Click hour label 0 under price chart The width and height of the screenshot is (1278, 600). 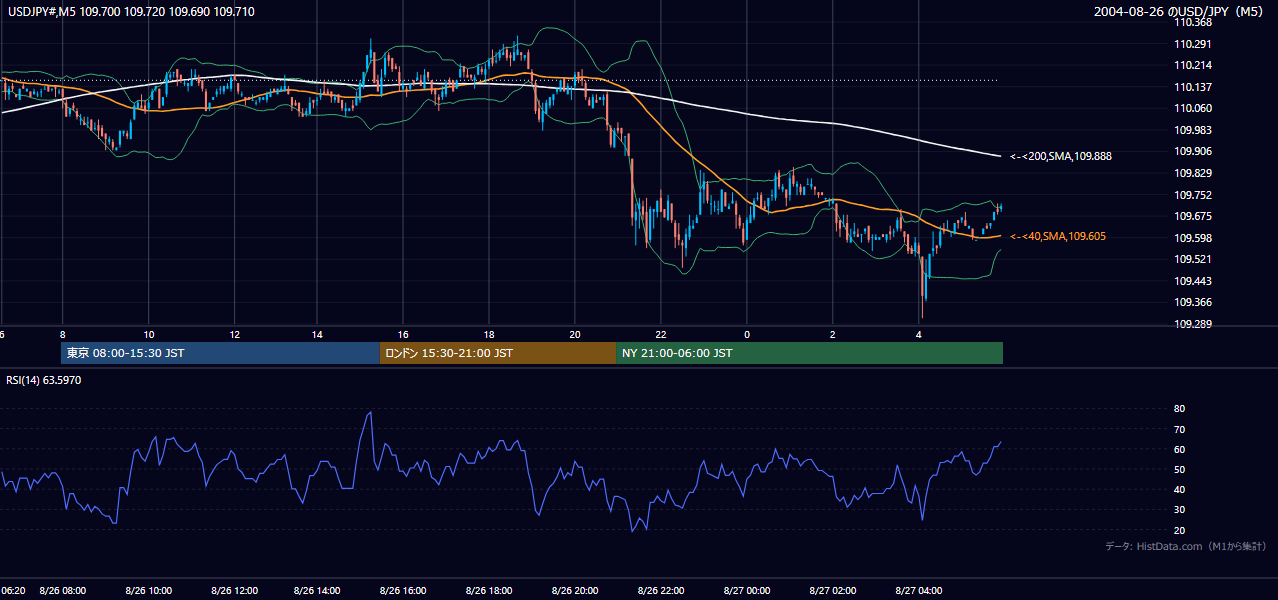pyautogui.click(x=747, y=334)
